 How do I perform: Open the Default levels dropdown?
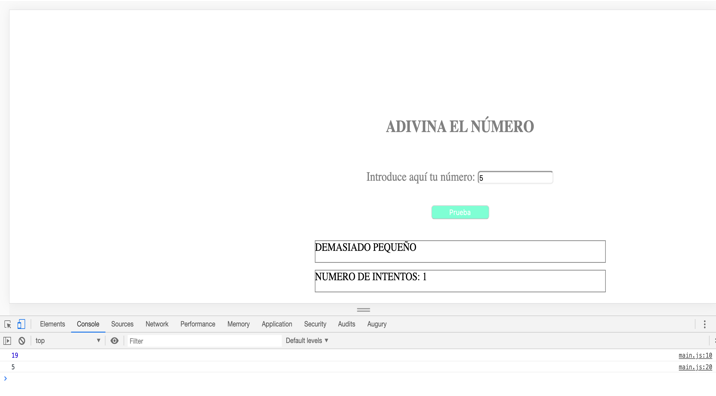307,341
